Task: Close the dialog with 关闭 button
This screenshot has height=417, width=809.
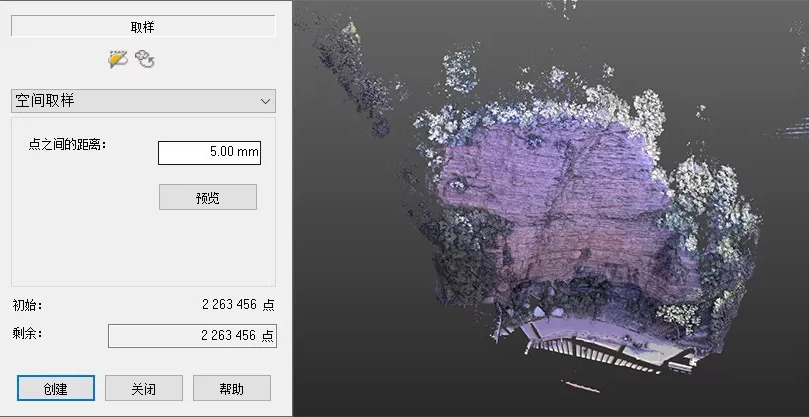Action: (x=143, y=388)
